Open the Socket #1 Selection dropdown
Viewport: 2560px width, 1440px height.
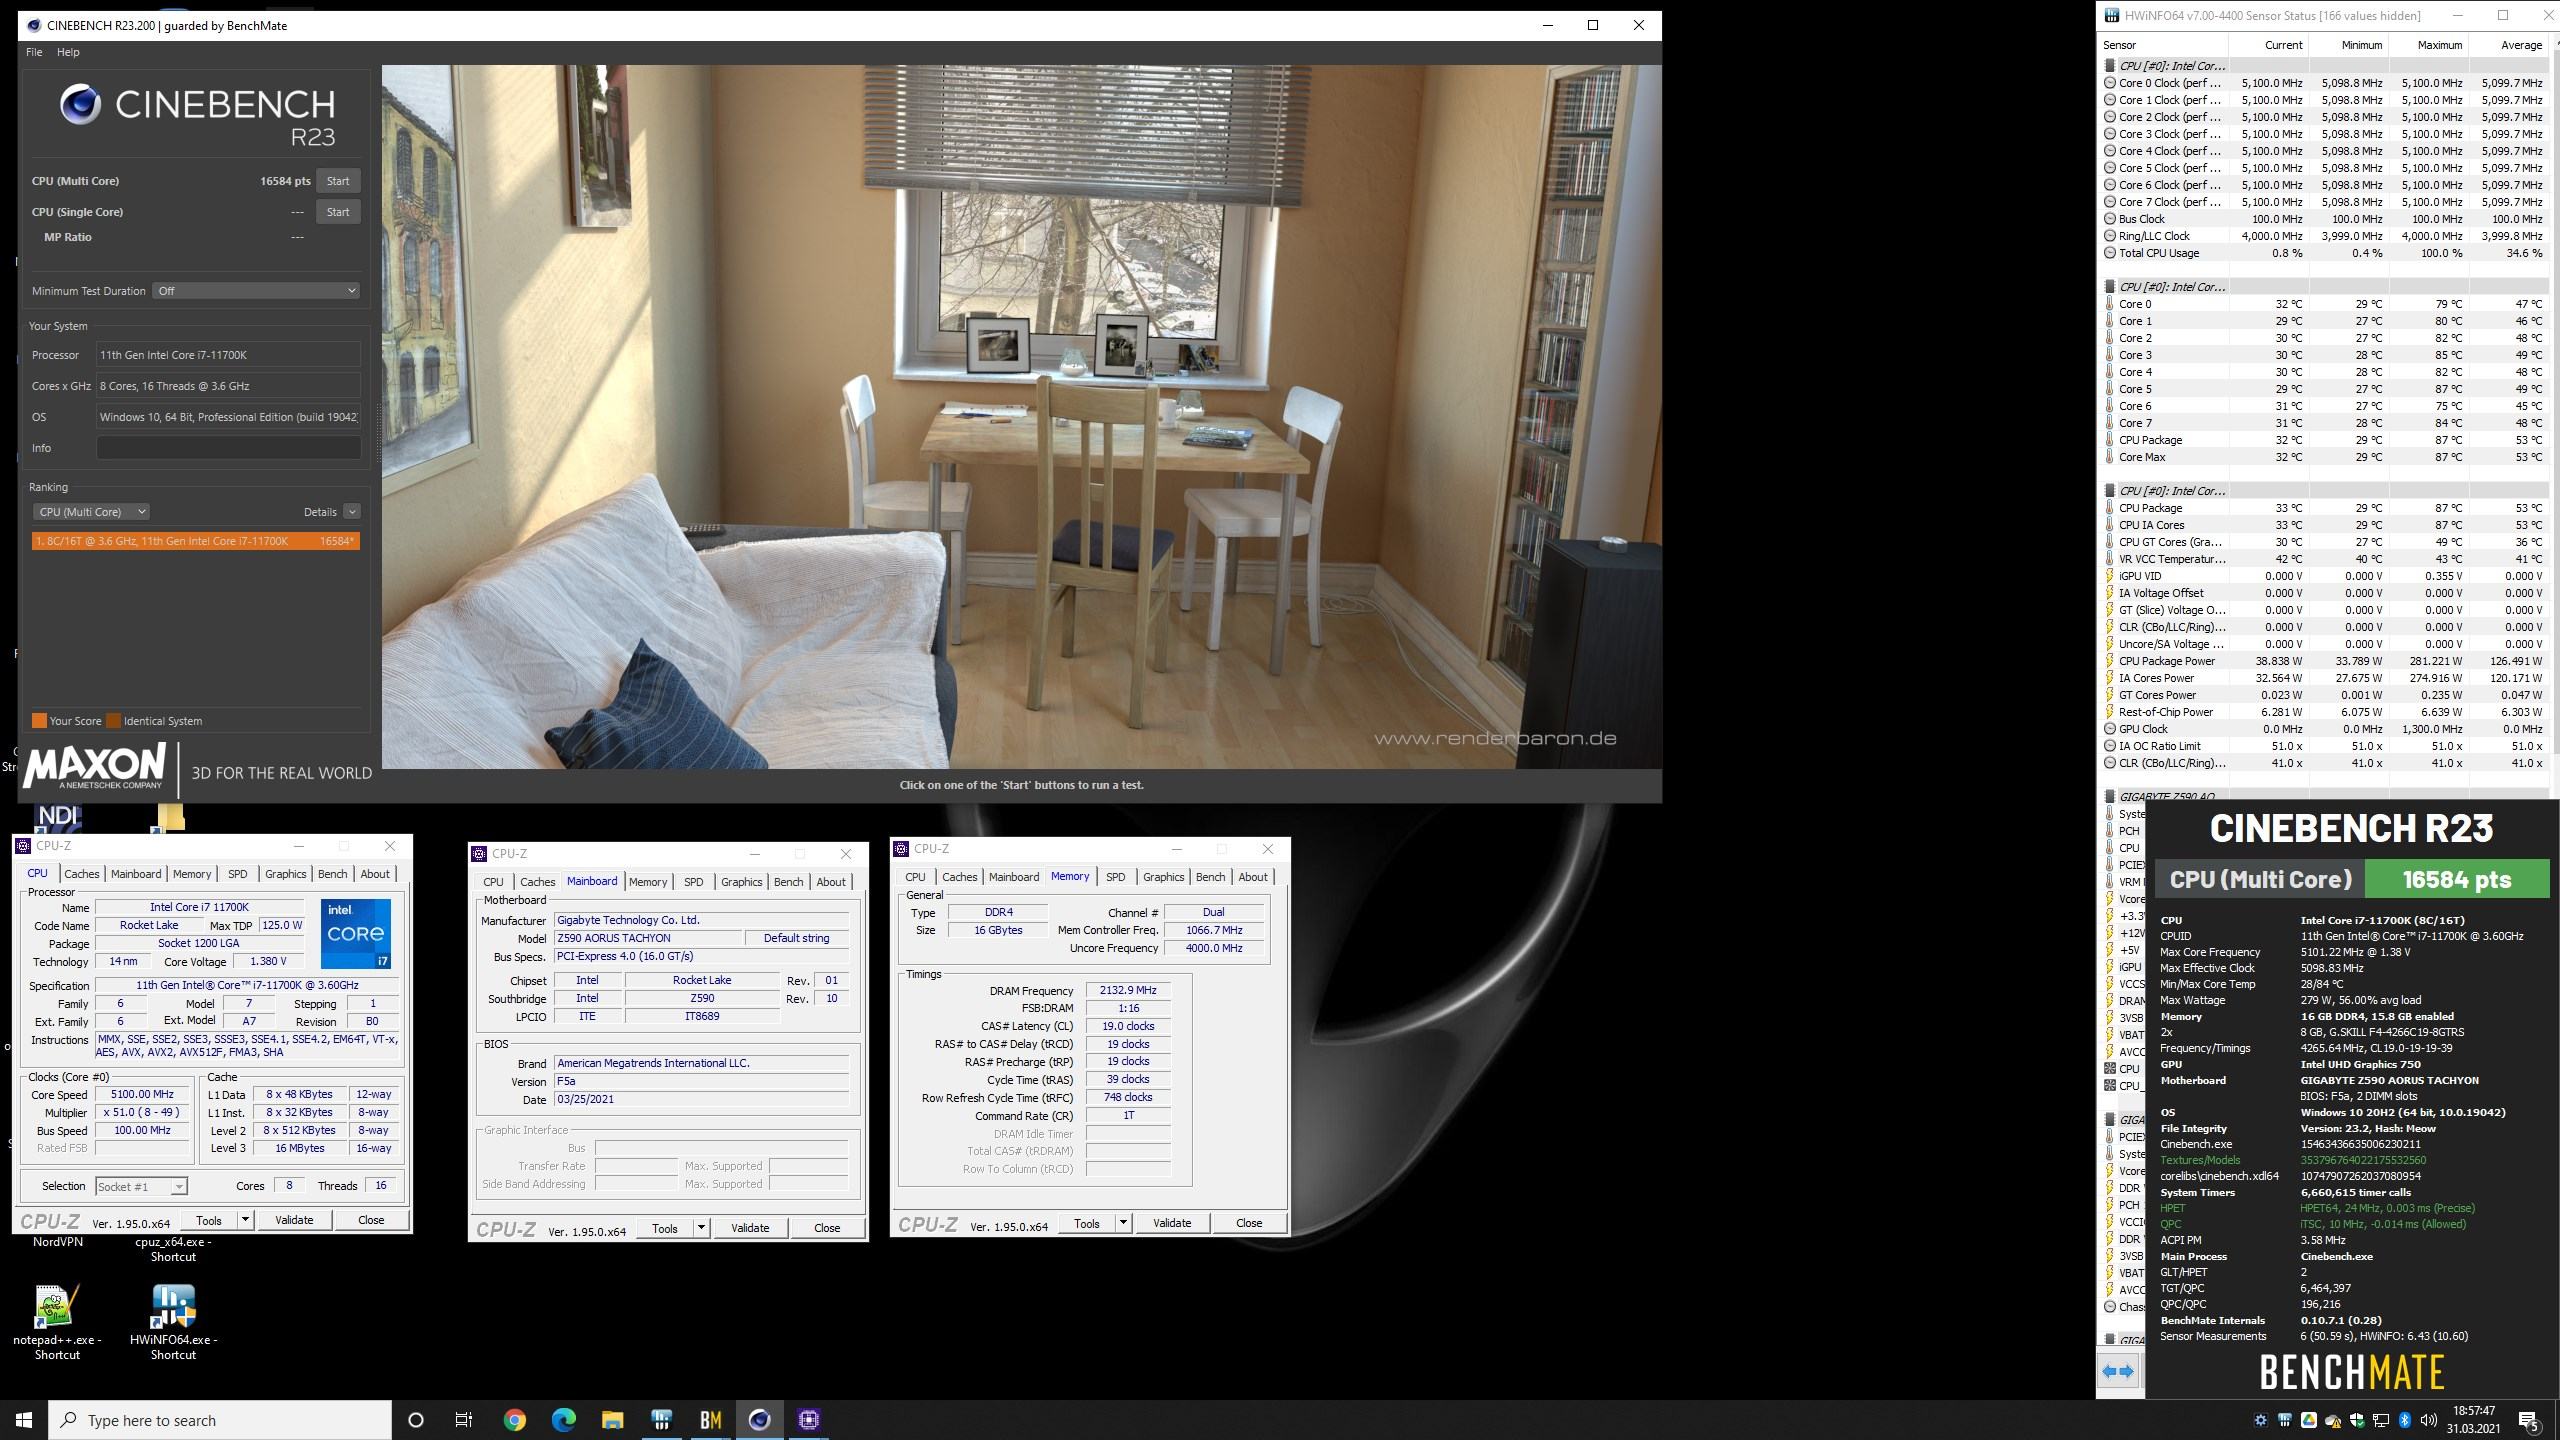(141, 1186)
